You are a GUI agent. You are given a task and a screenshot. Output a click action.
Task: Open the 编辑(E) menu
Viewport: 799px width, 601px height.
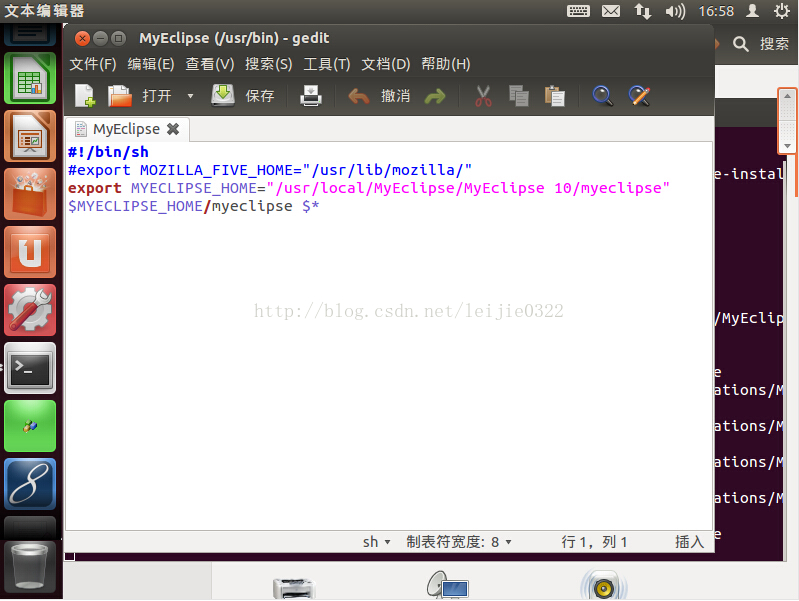click(x=151, y=64)
